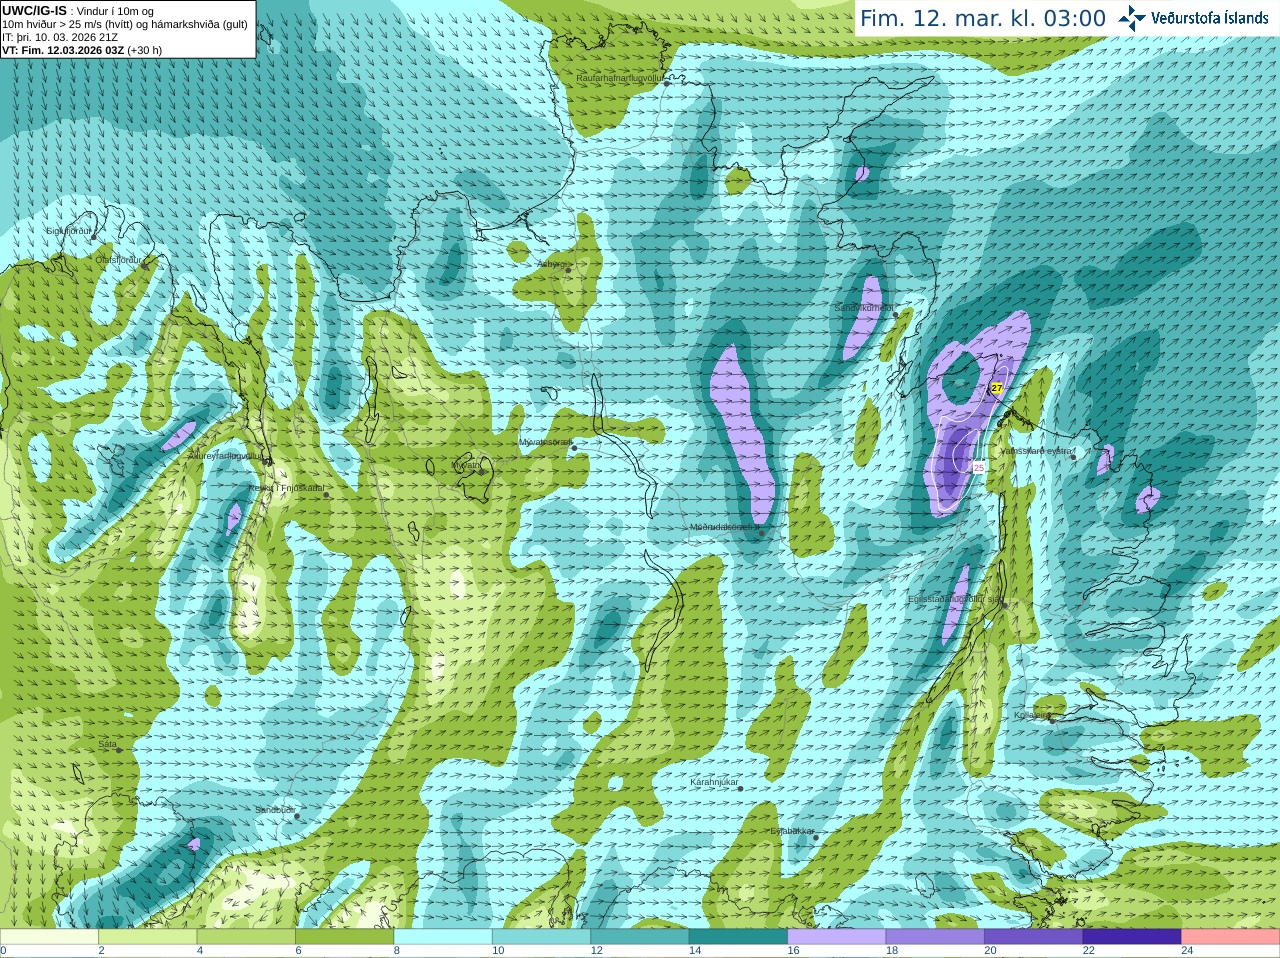Screen dimensions: 1280x958
Task: Click the Fim. 12. mar. kl. 03:00 title
Action: point(983,18)
